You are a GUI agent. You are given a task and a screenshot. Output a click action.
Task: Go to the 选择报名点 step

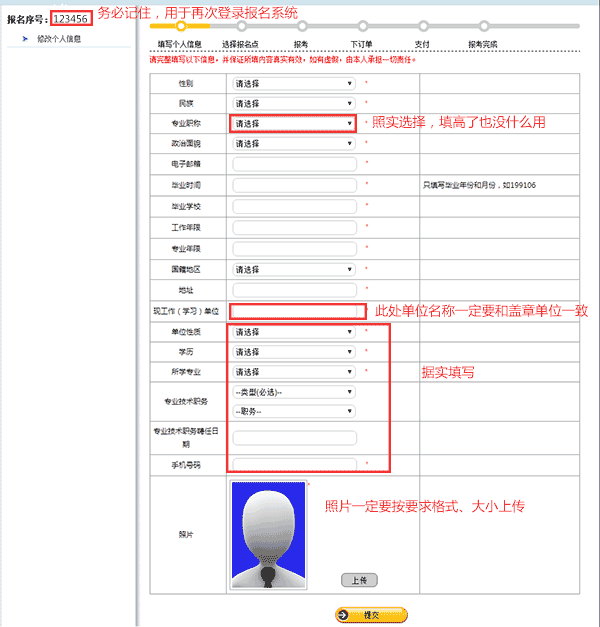click(240, 45)
